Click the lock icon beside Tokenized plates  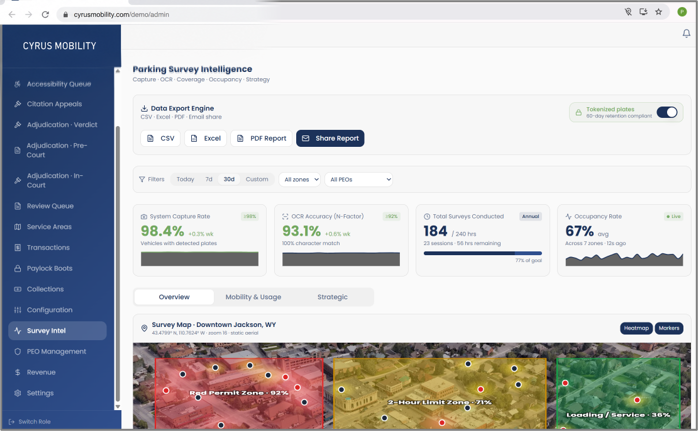pos(578,113)
